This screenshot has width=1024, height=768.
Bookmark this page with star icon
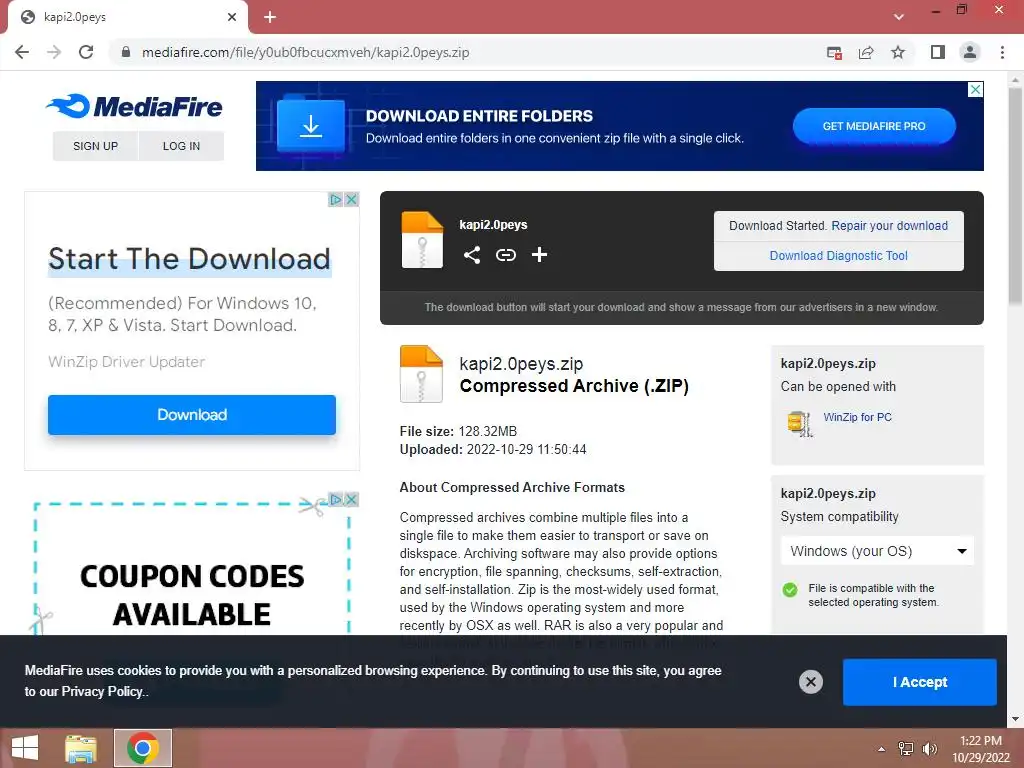[x=898, y=52]
